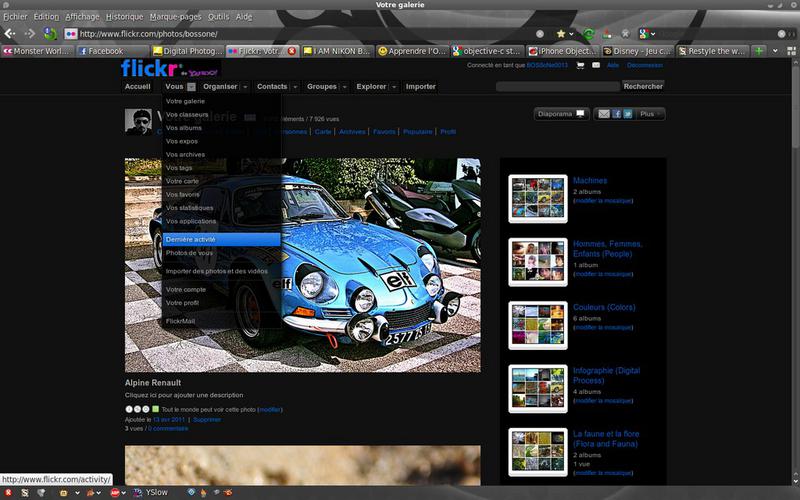Click the browser forward arrow
800x500 pixels.
(30, 34)
